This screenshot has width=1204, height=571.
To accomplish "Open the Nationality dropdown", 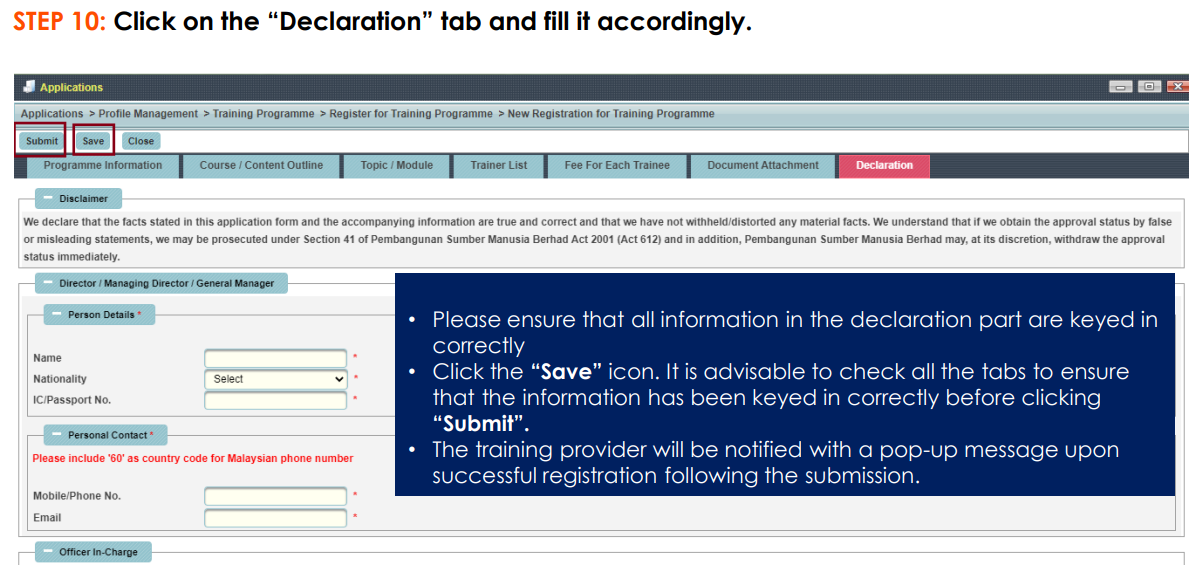I will point(276,379).
